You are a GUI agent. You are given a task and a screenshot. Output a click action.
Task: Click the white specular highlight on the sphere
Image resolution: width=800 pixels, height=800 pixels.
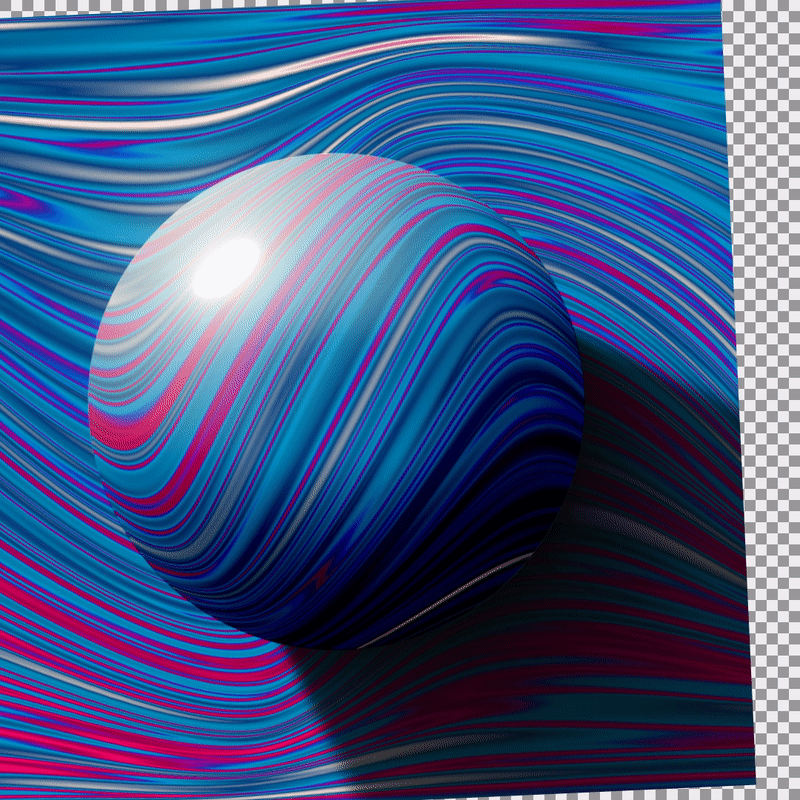(x=226, y=268)
